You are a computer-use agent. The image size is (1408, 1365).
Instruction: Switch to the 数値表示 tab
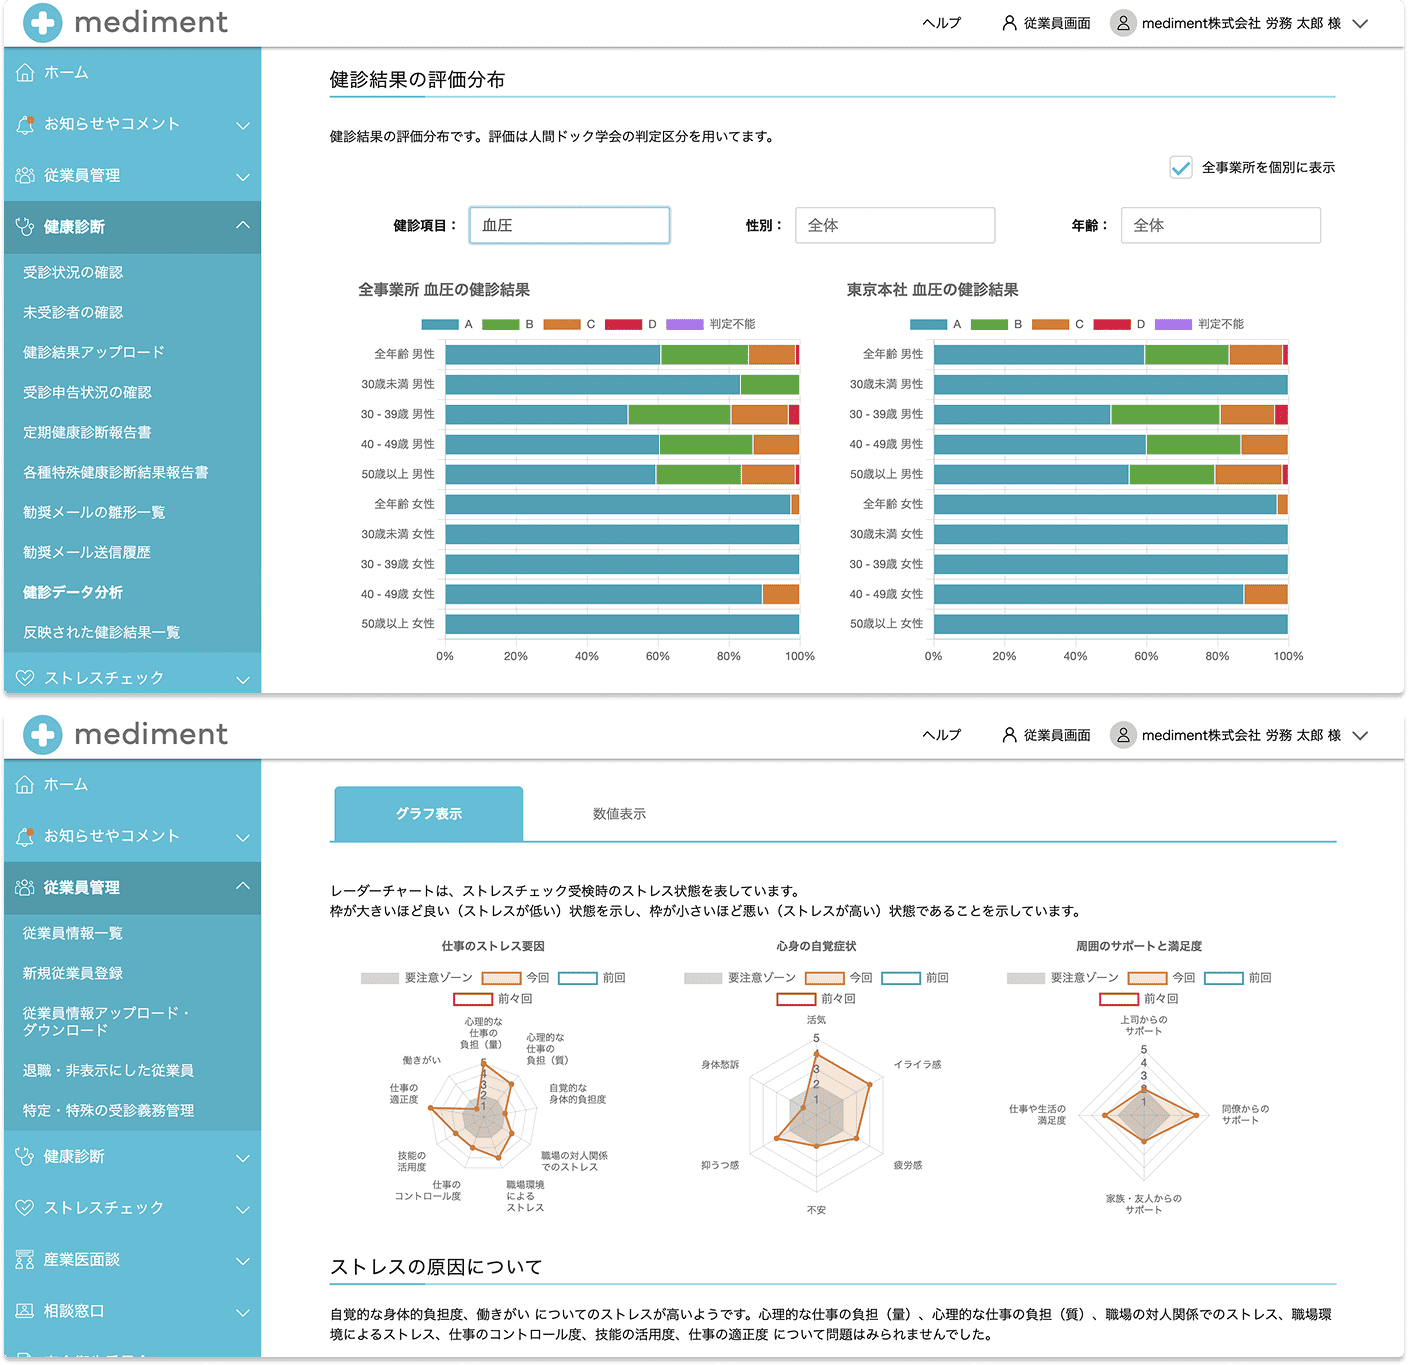pyautogui.click(x=619, y=814)
